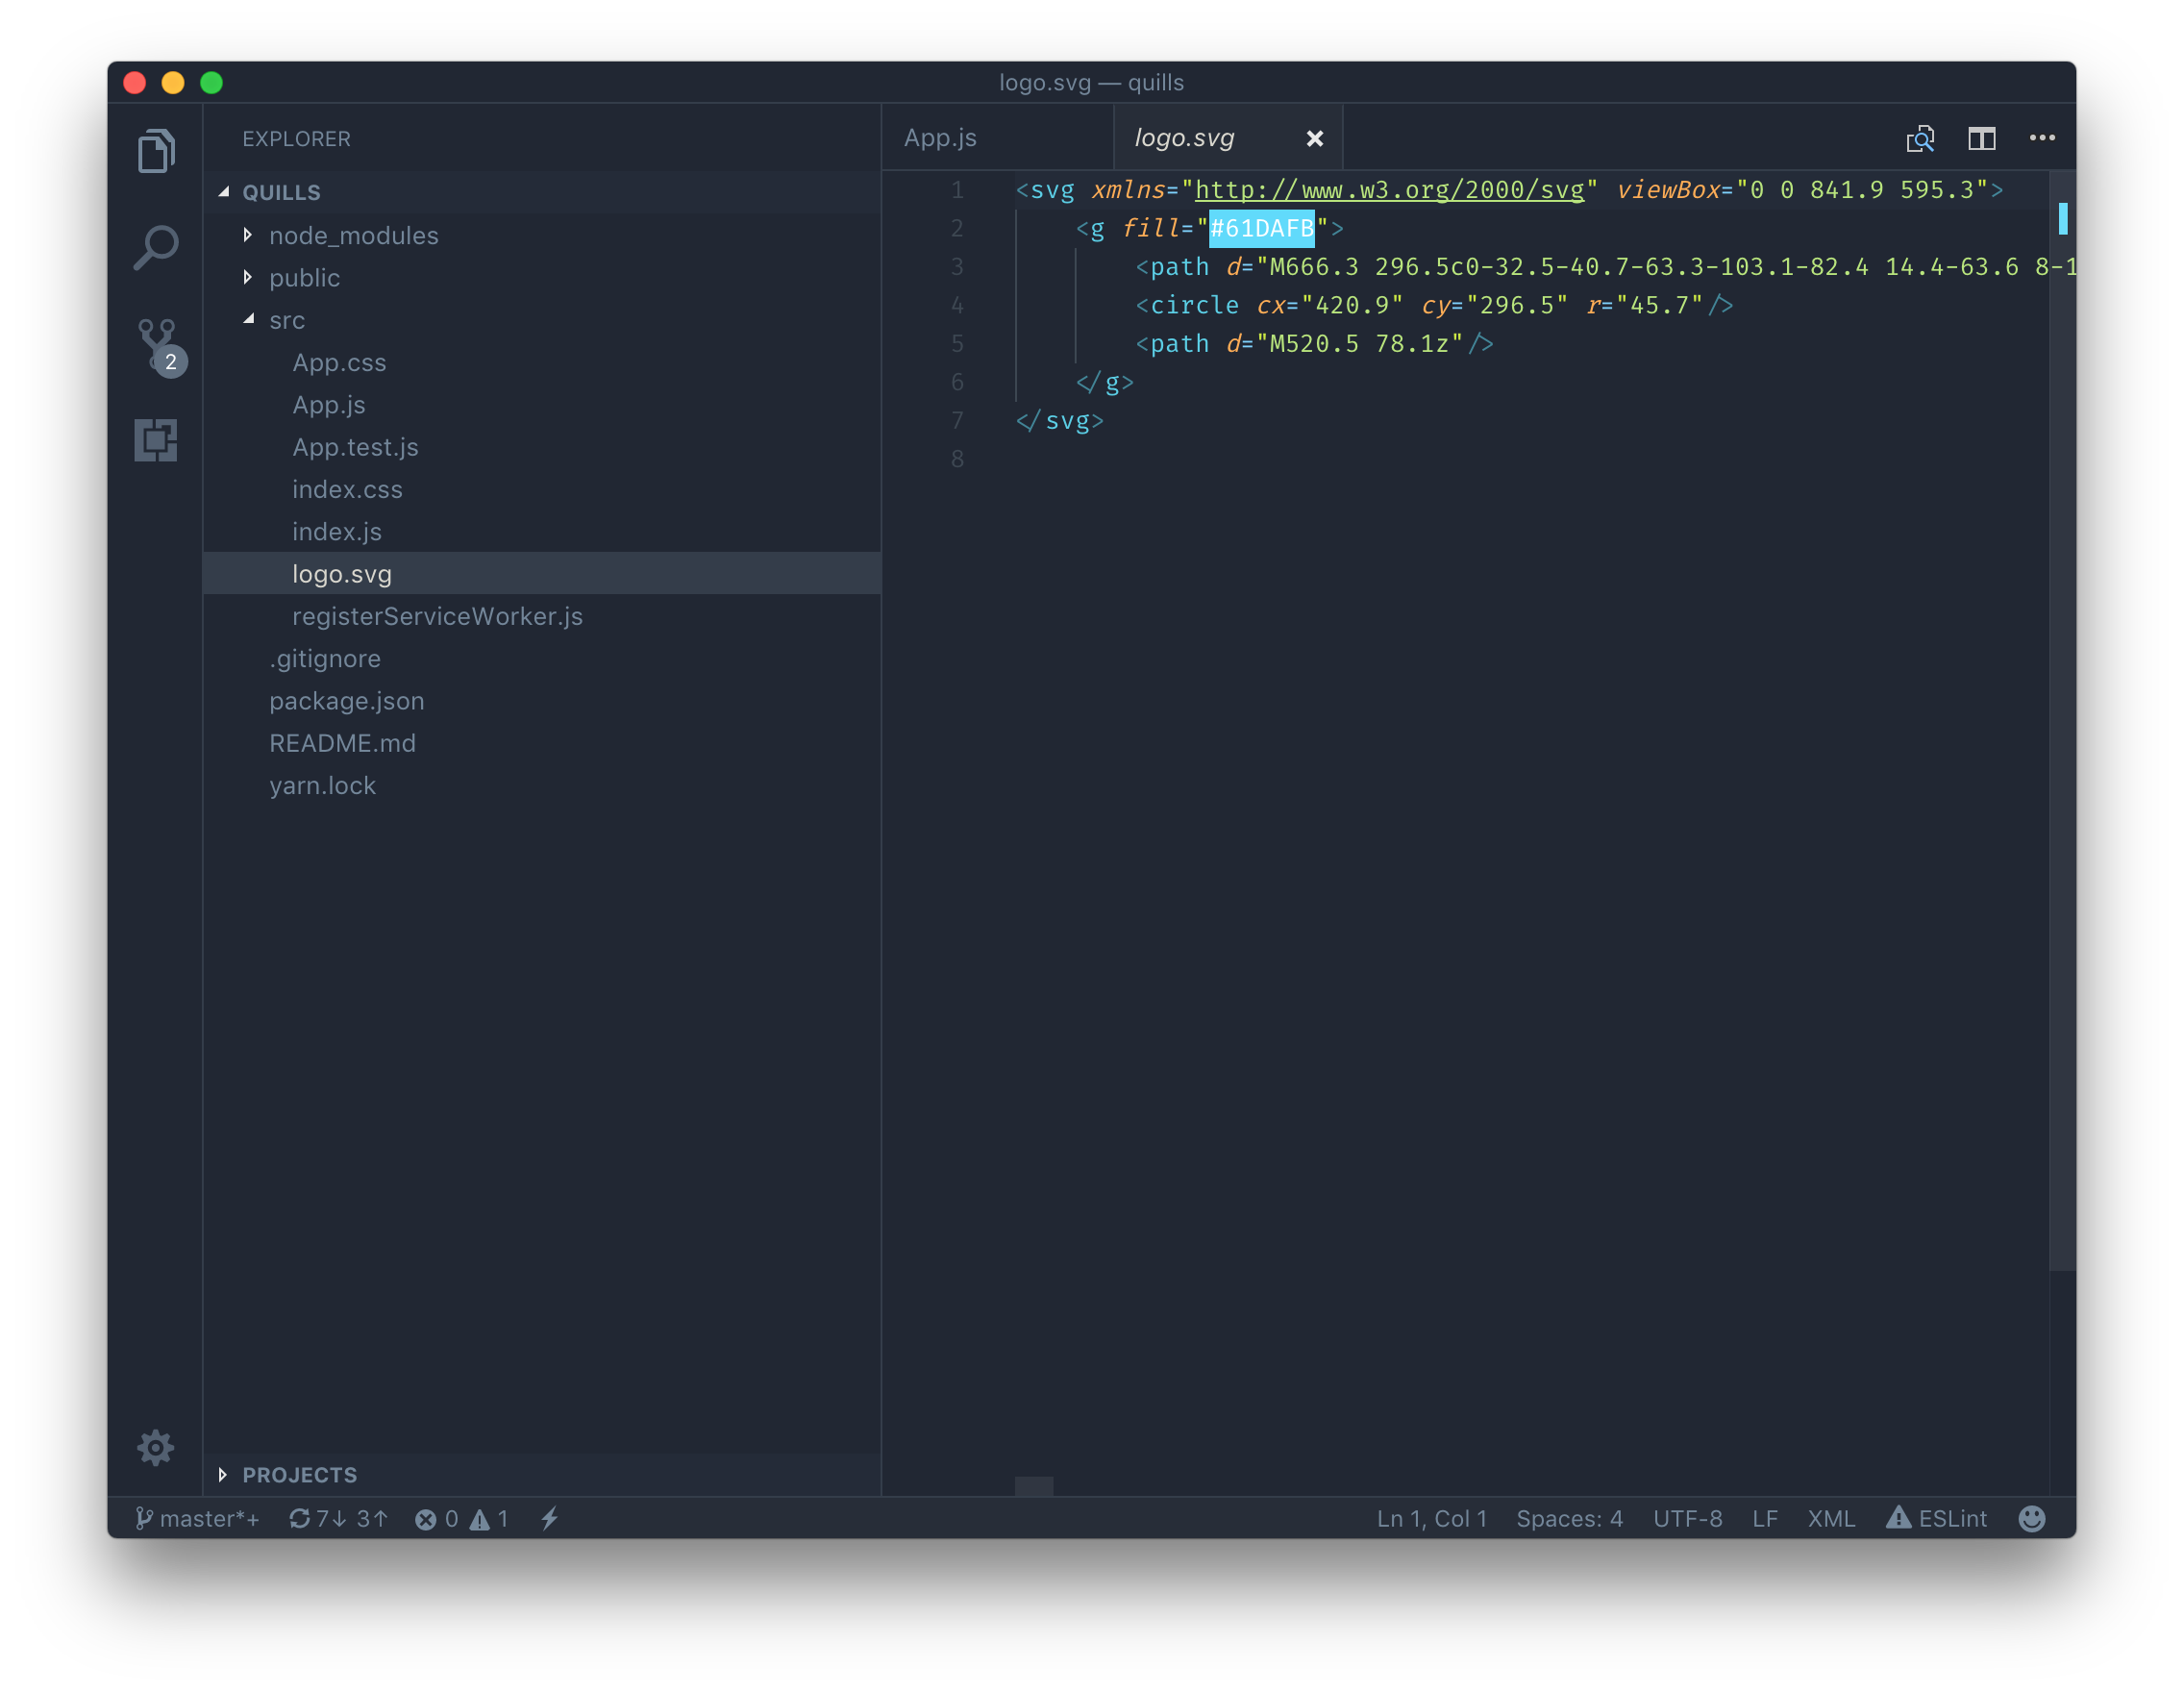The width and height of the screenshot is (2184, 1692).
Task: Click the lightning bolt status bar icon
Action: [x=549, y=1518]
